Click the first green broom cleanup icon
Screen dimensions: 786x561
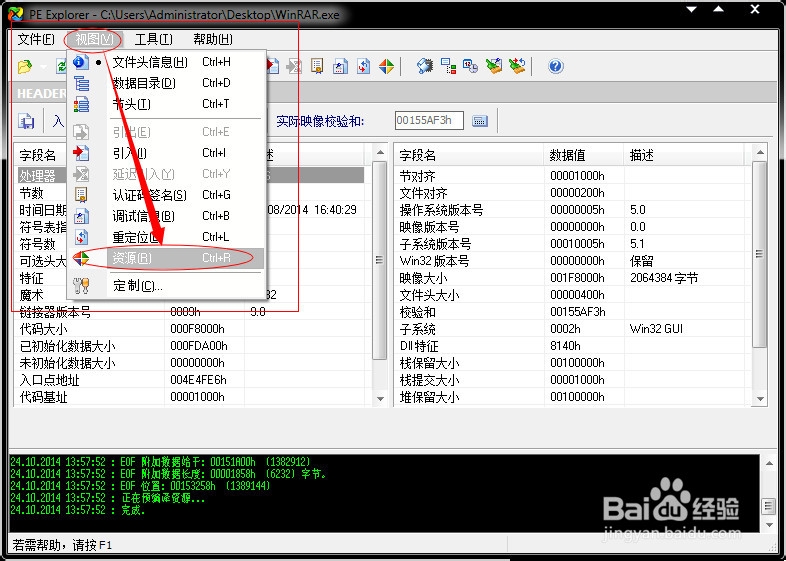(494, 66)
